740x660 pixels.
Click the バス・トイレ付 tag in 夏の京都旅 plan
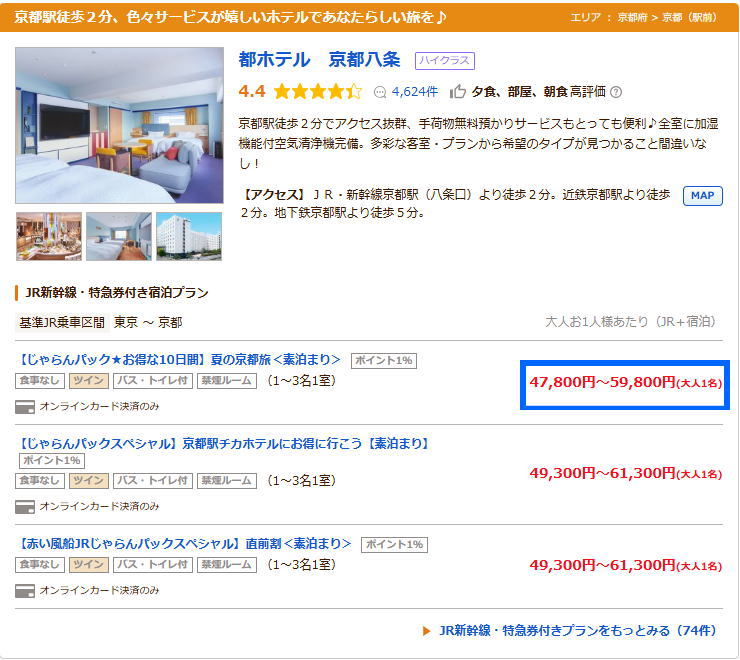click(153, 381)
